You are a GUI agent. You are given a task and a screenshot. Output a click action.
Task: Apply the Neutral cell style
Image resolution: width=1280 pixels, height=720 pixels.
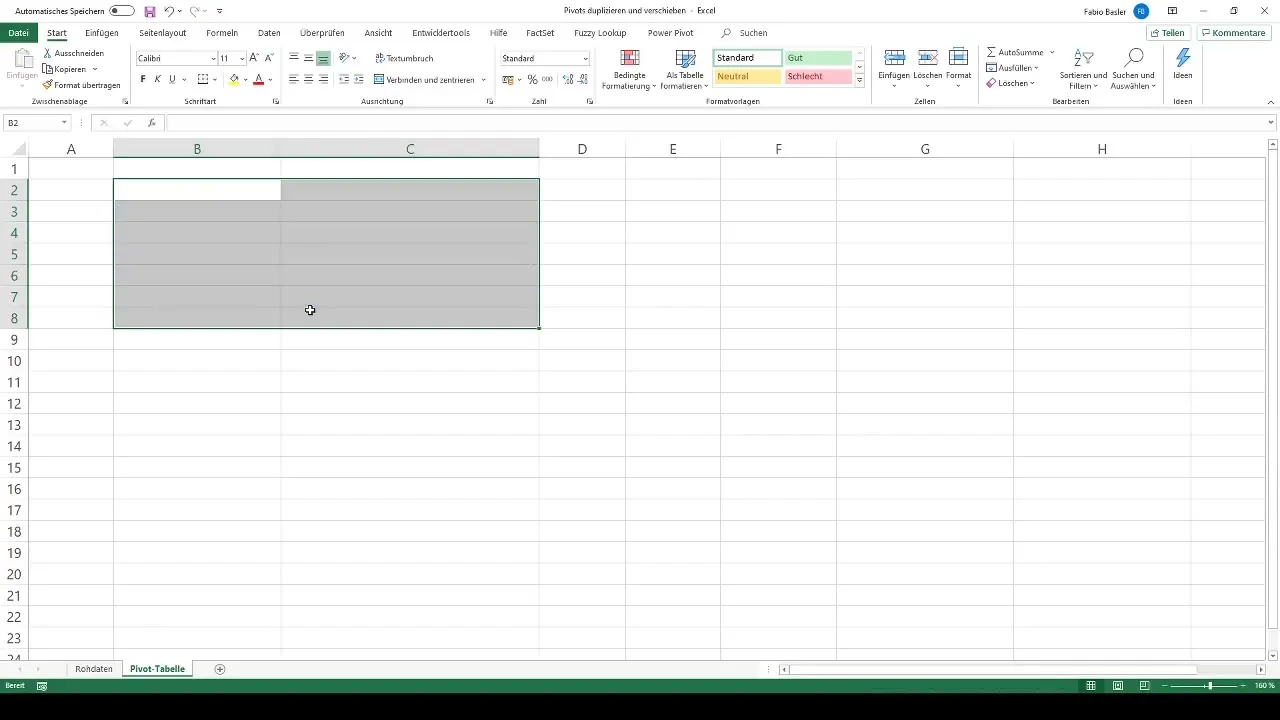(x=748, y=77)
